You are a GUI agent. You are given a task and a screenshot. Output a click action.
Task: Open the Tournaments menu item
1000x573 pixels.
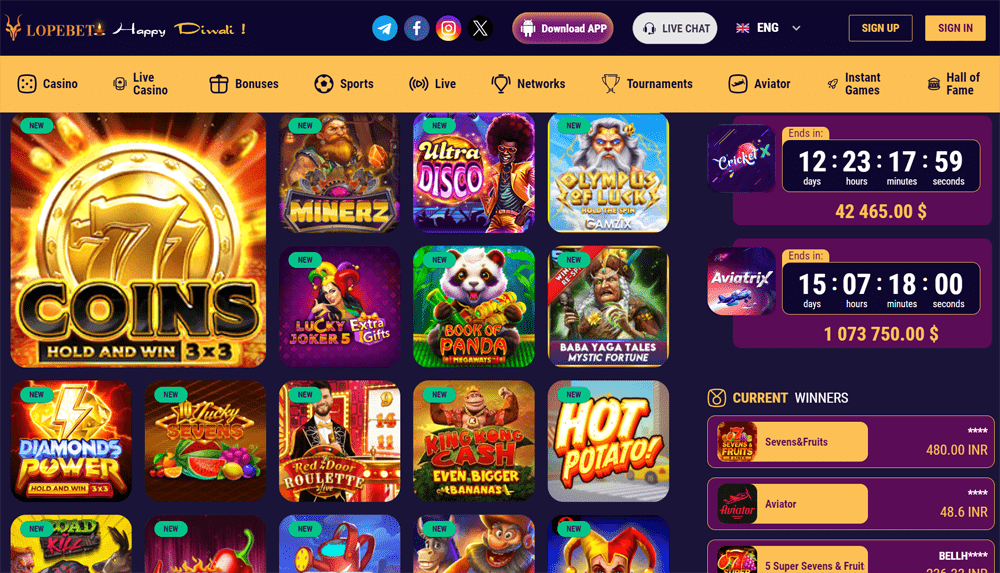point(647,84)
